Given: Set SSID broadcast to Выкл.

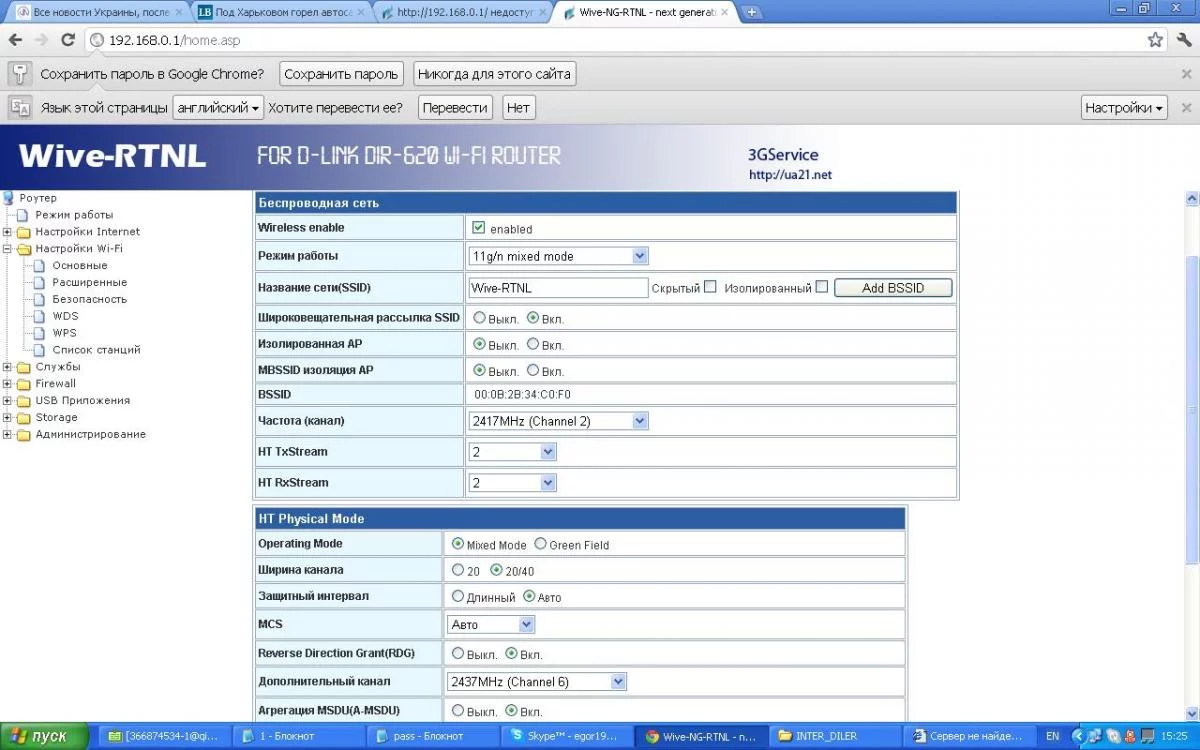Looking at the screenshot, I should tap(480, 318).
